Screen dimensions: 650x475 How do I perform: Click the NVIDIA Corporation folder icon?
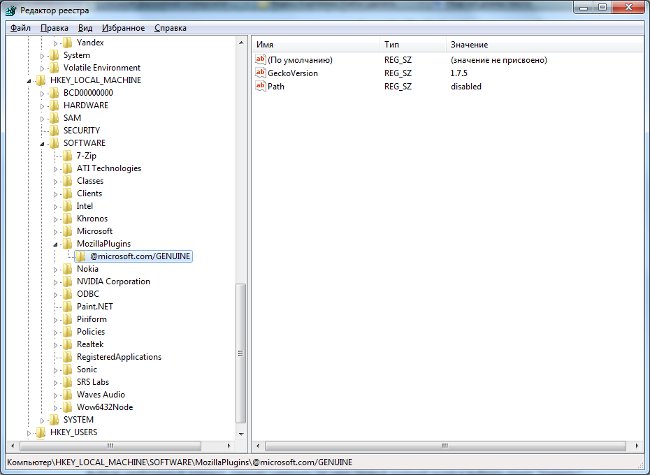coord(67,281)
